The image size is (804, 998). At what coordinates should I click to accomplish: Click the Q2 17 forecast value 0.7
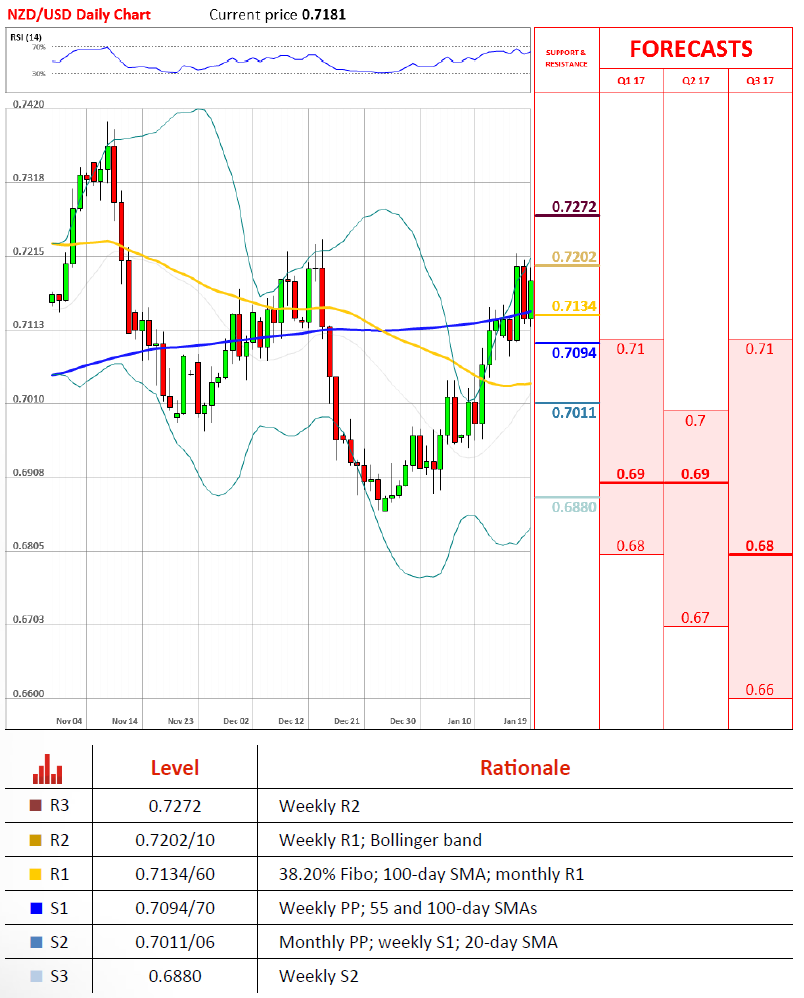(695, 421)
